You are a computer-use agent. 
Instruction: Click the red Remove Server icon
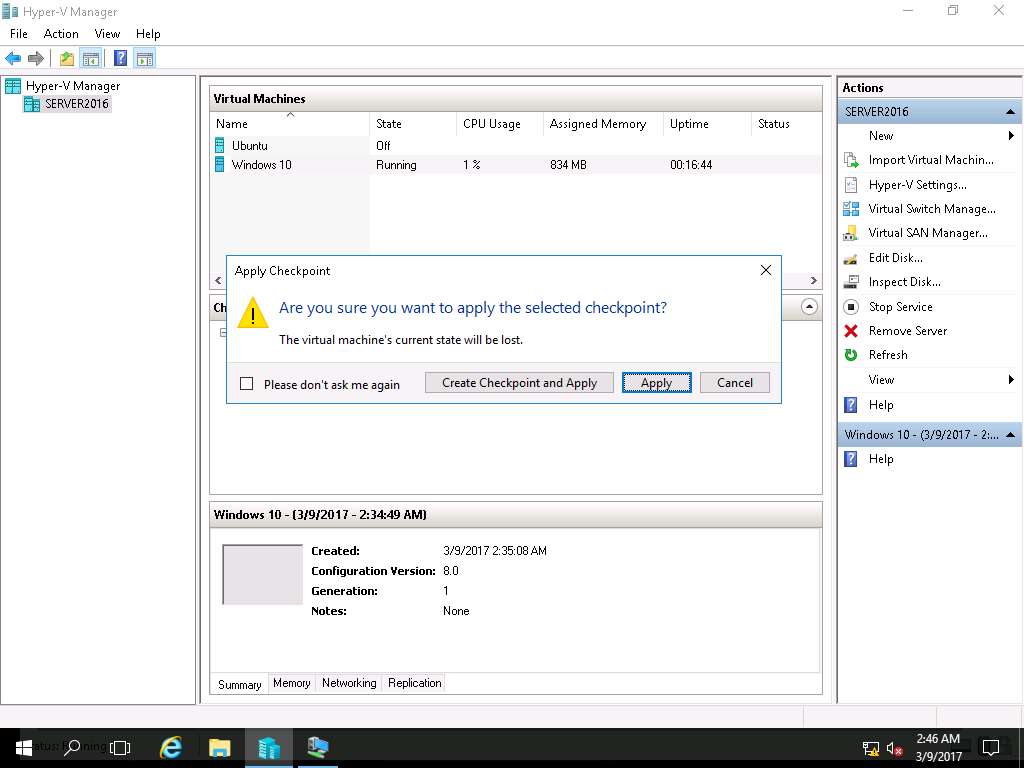click(851, 331)
